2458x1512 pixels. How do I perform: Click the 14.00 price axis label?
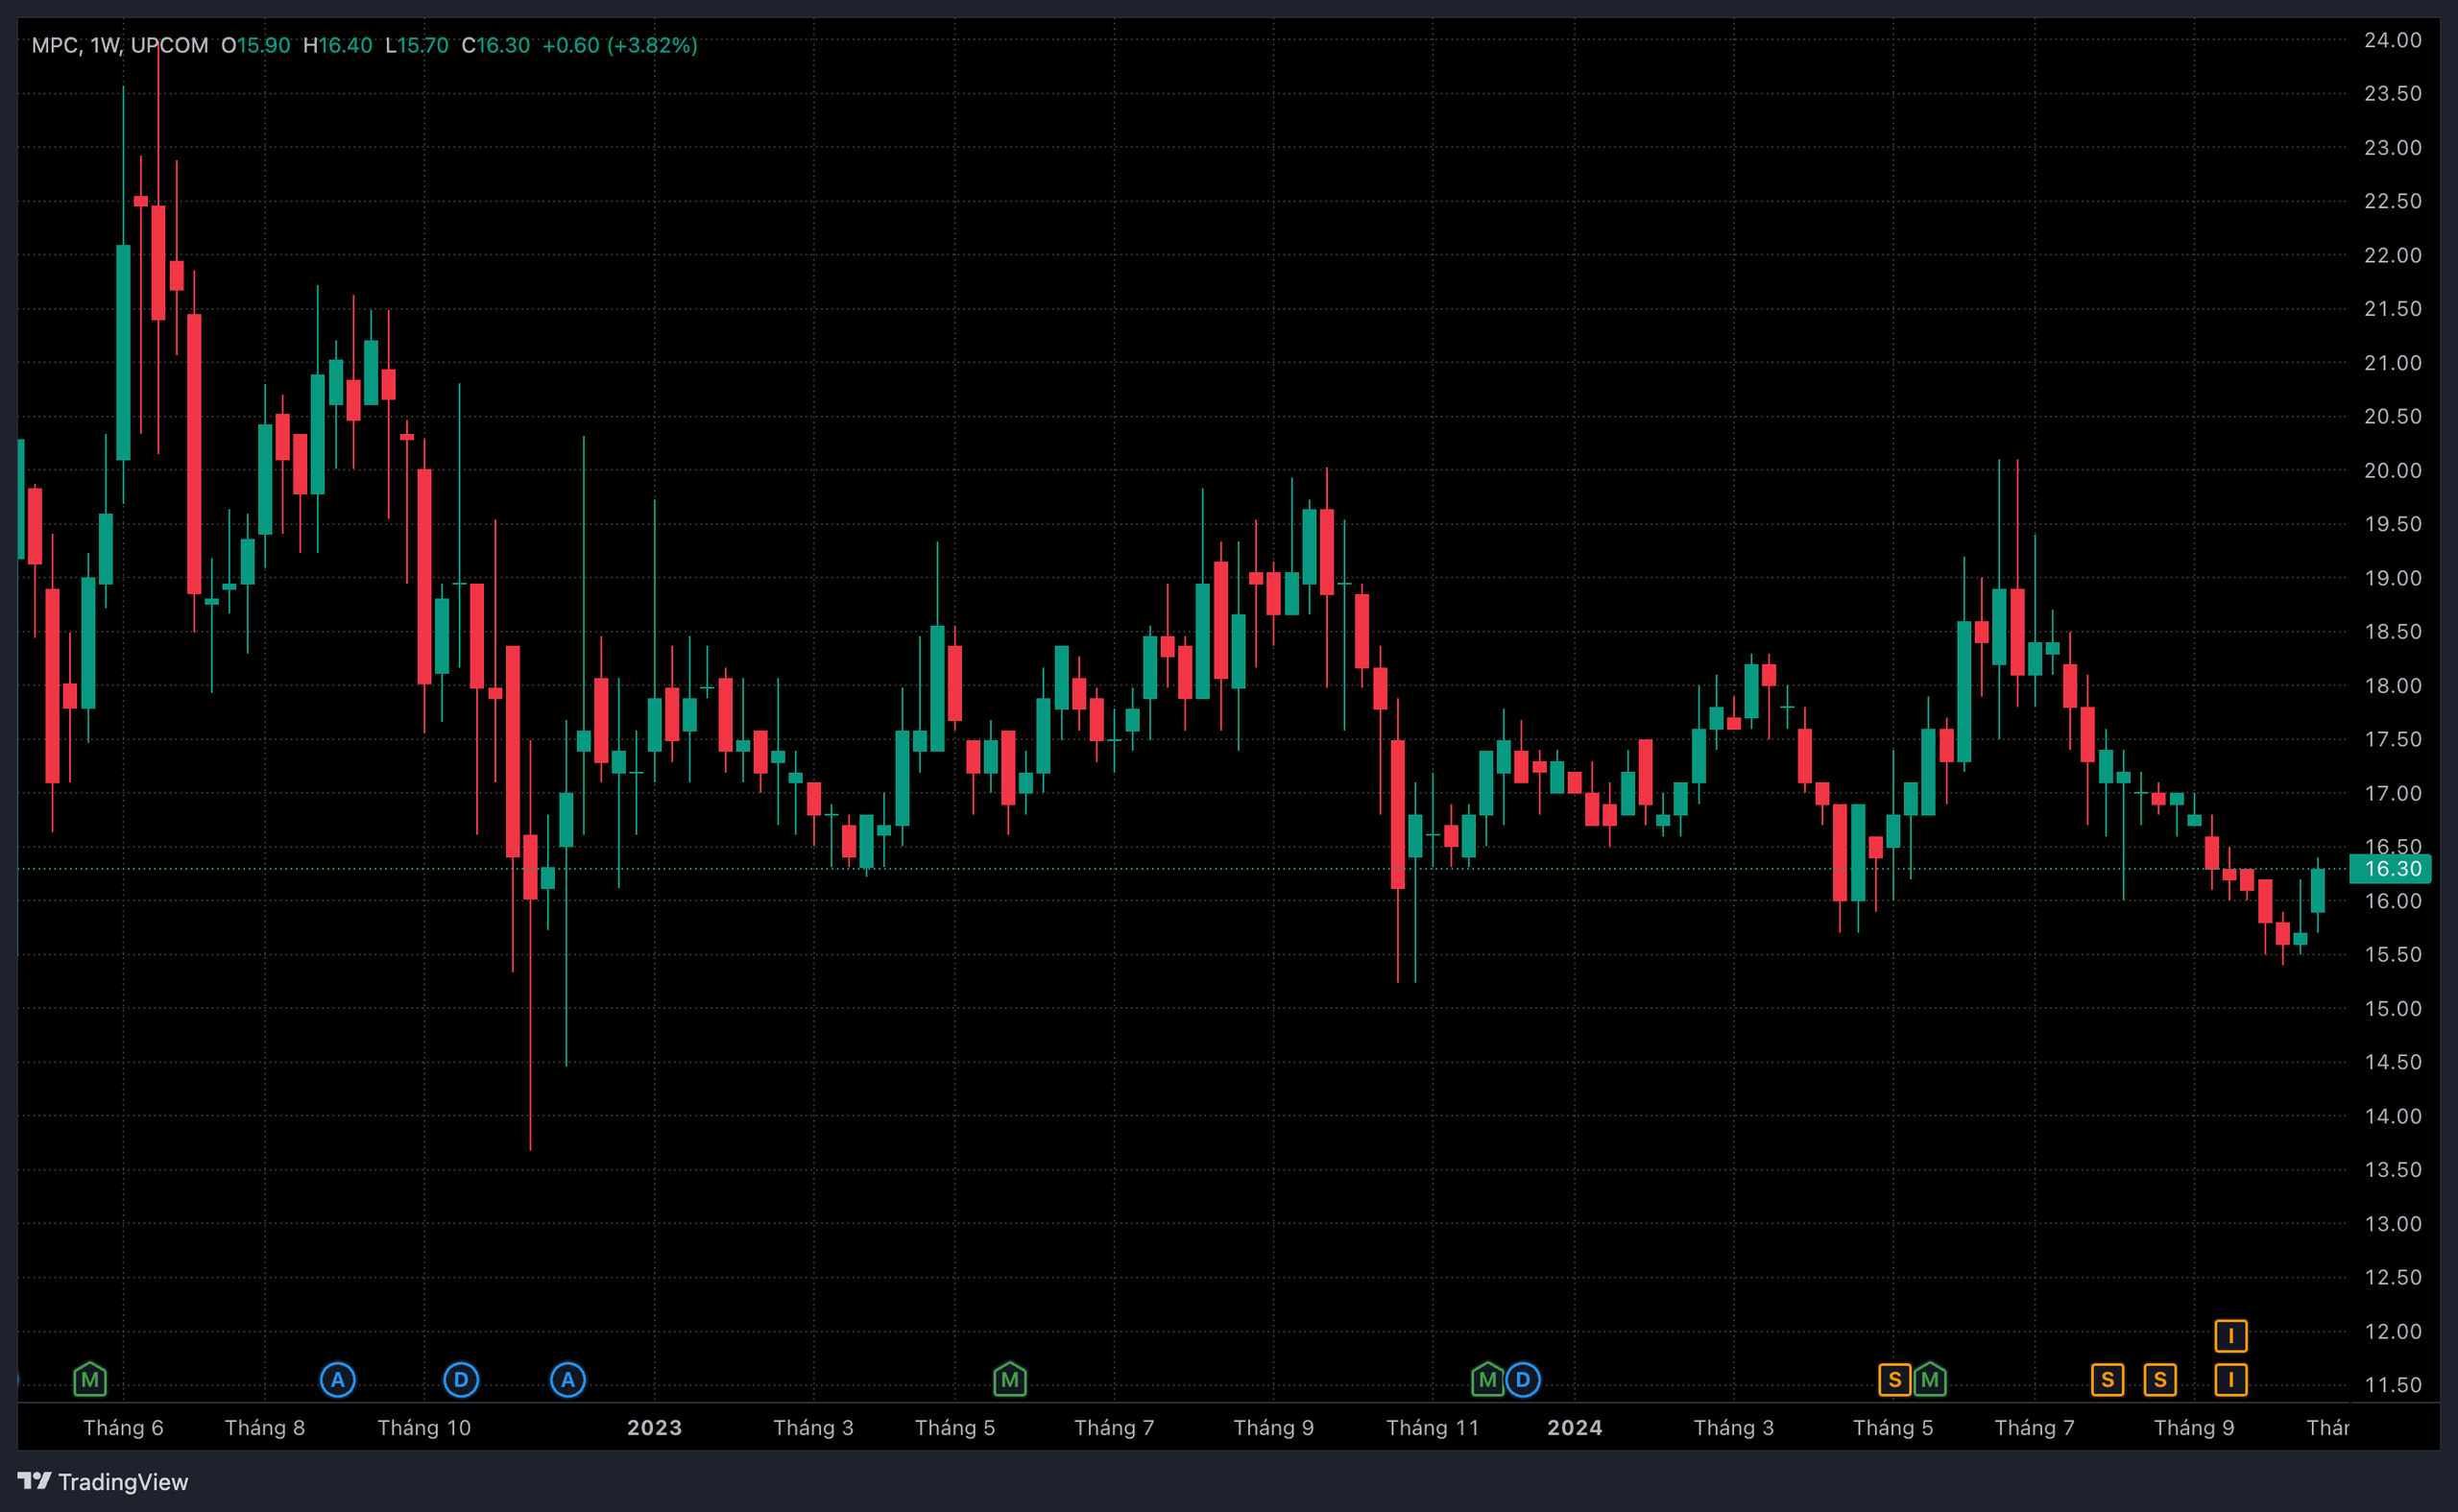[2393, 1116]
